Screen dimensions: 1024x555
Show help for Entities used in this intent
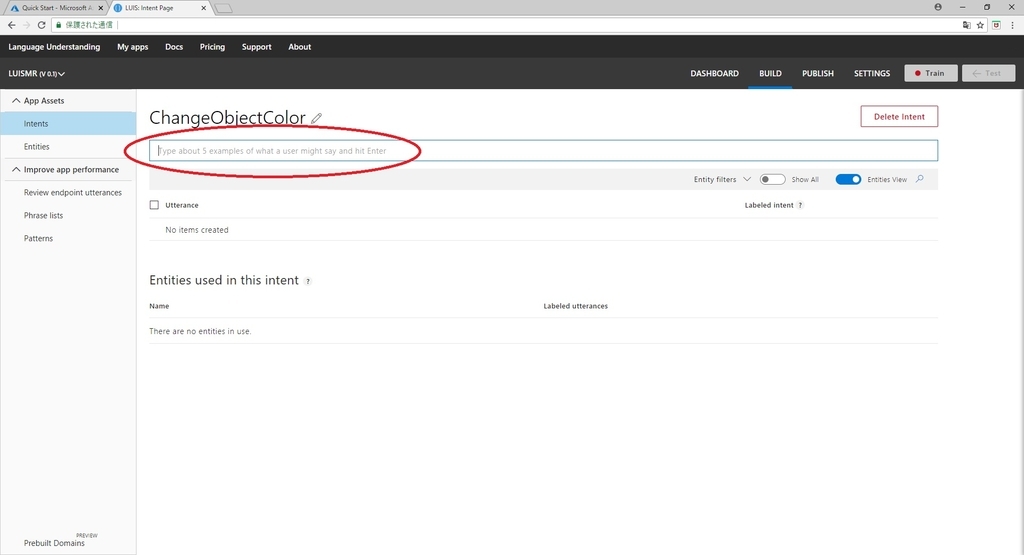click(308, 281)
